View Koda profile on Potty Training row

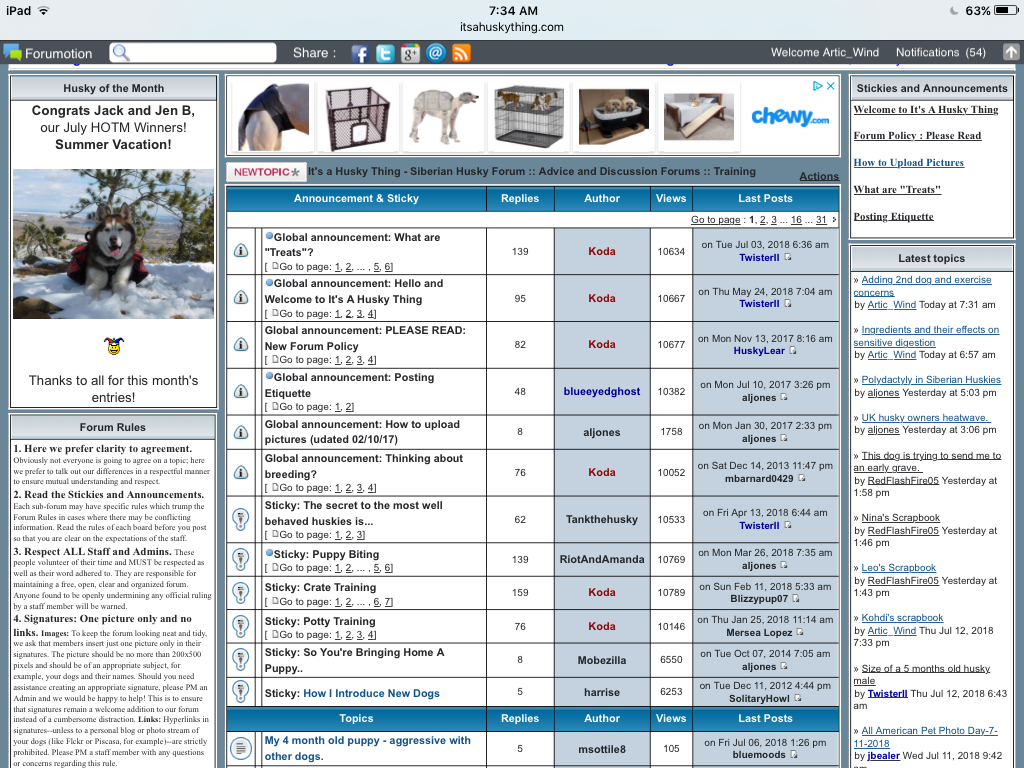tap(602, 626)
